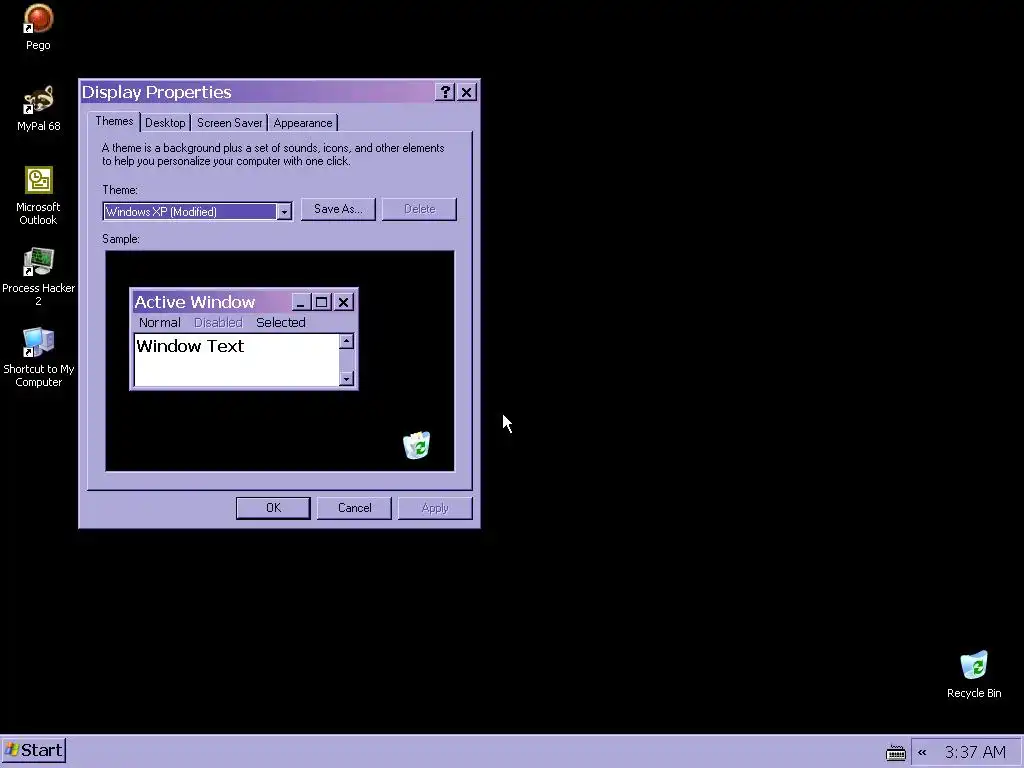Click Normal in sample window menu

159,323
